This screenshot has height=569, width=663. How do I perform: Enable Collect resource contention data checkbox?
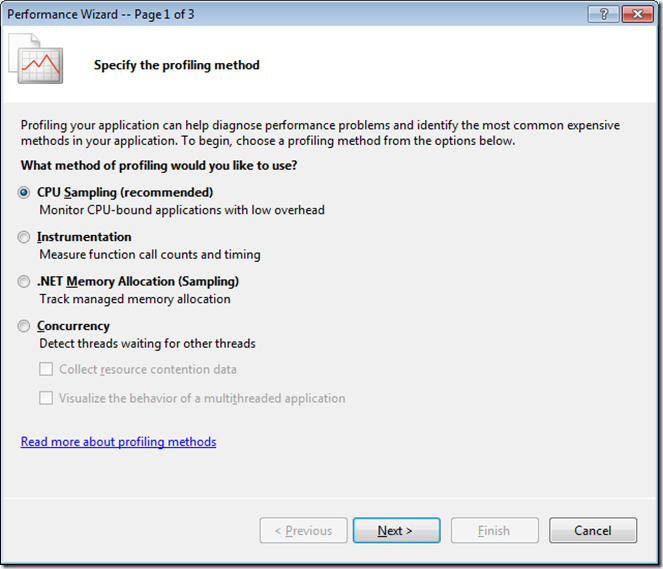pyautogui.click(x=46, y=370)
